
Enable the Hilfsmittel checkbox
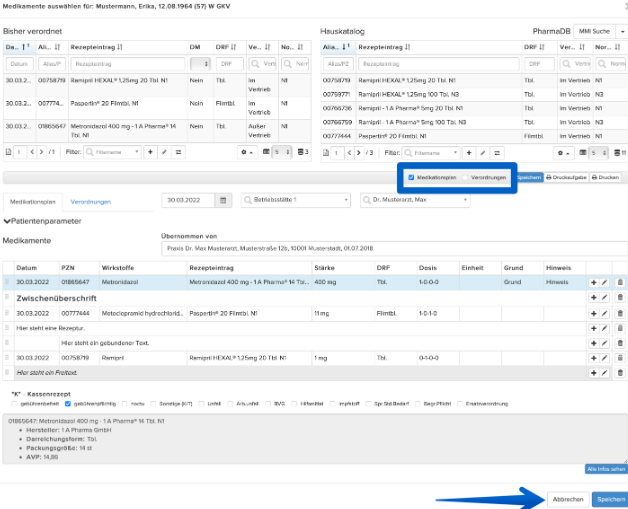pos(294,404)
